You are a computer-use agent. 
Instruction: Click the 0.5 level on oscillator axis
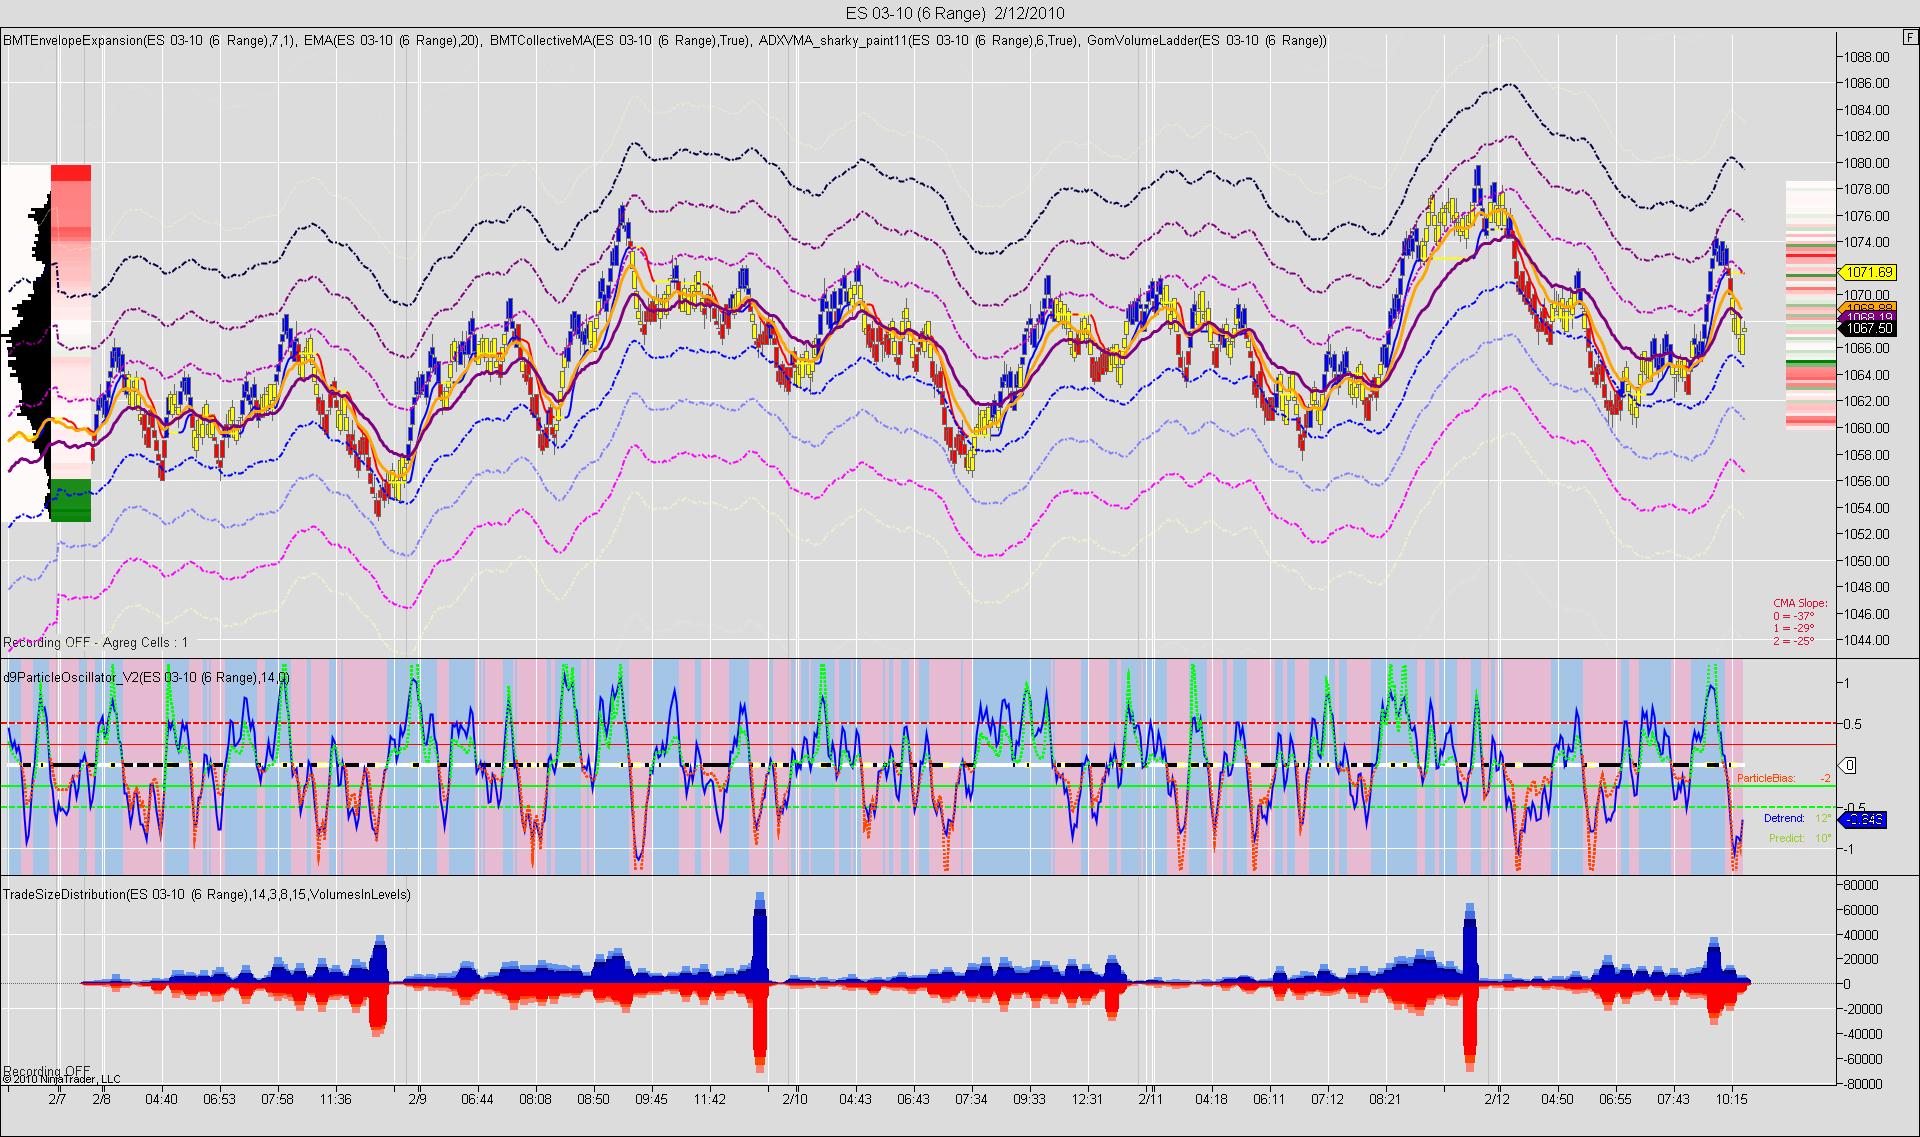(1853, 724)
